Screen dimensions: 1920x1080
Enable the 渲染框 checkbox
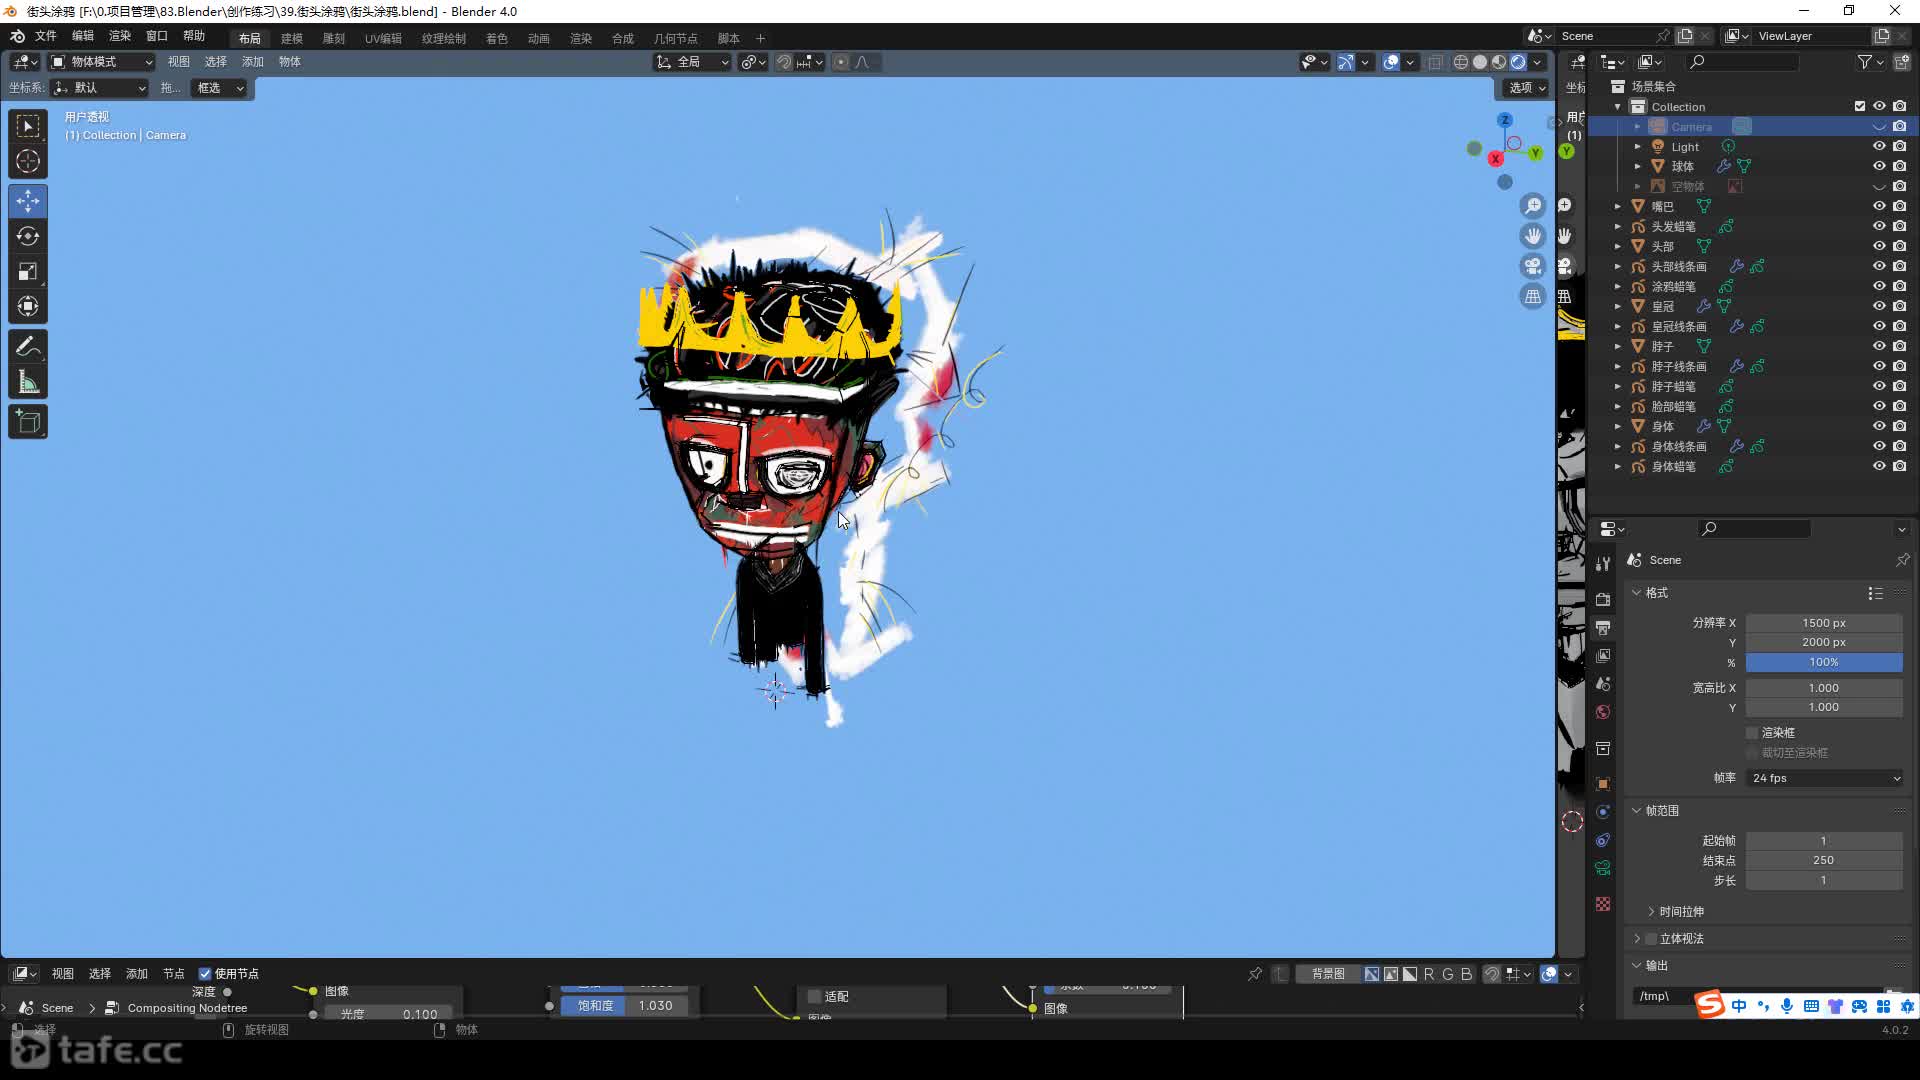pos(1752,733)
